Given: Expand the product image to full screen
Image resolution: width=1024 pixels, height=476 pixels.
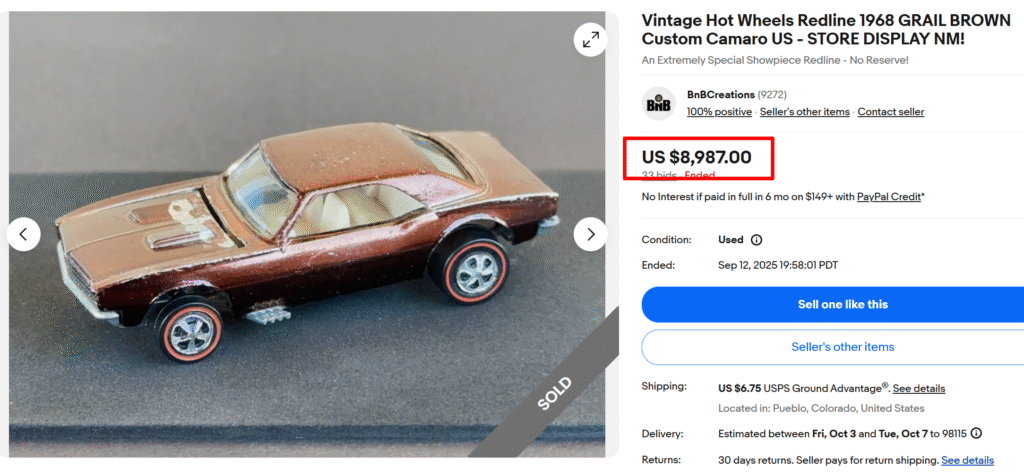Looking at the screenshot, I should pos(590,39).
